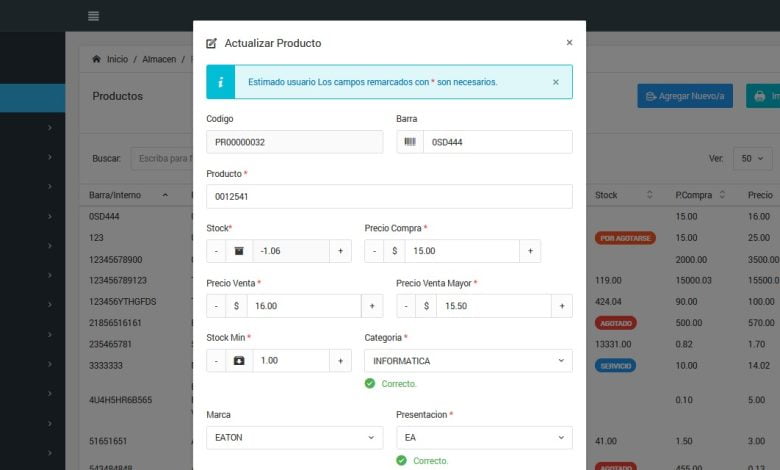Open the Categoria dropdown showing INFORMATICA
The height and width of the screenshot is (470, 780).
tap(468, 360)
